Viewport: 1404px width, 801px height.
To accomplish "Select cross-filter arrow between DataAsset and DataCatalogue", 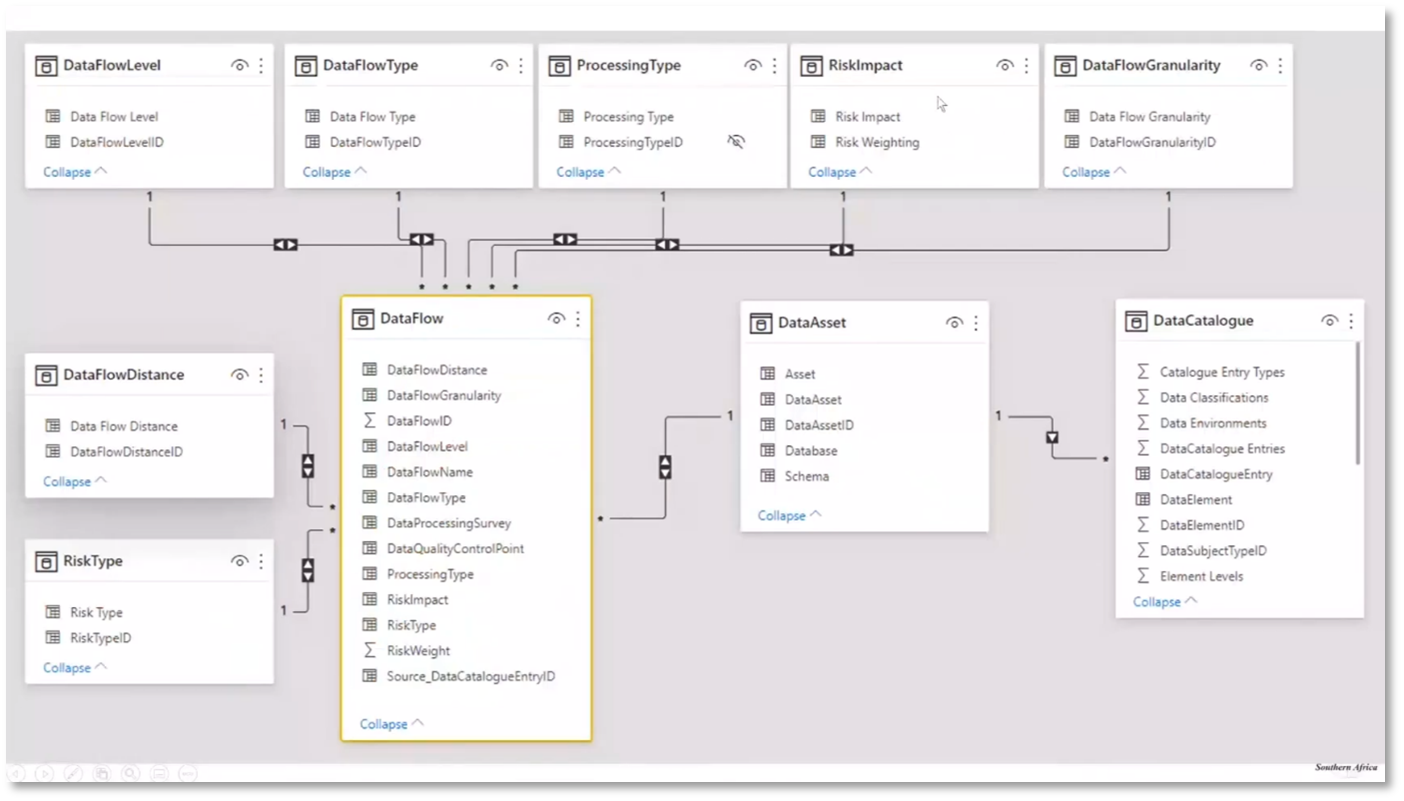I will 1052,438.
